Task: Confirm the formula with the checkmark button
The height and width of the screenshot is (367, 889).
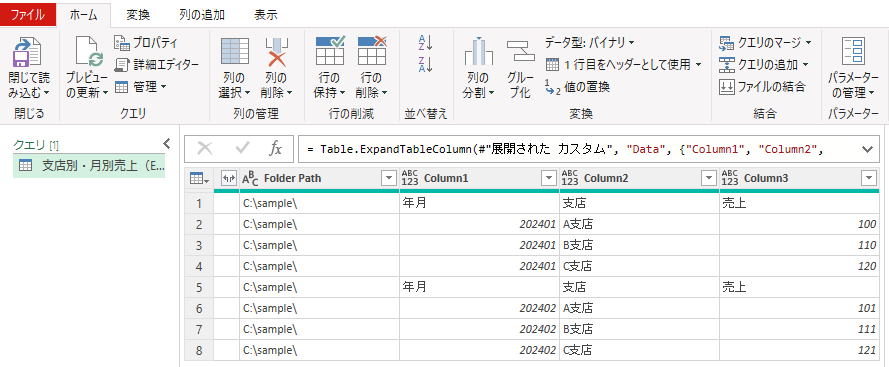Action: pyautogui.click(x=243, y=149)
